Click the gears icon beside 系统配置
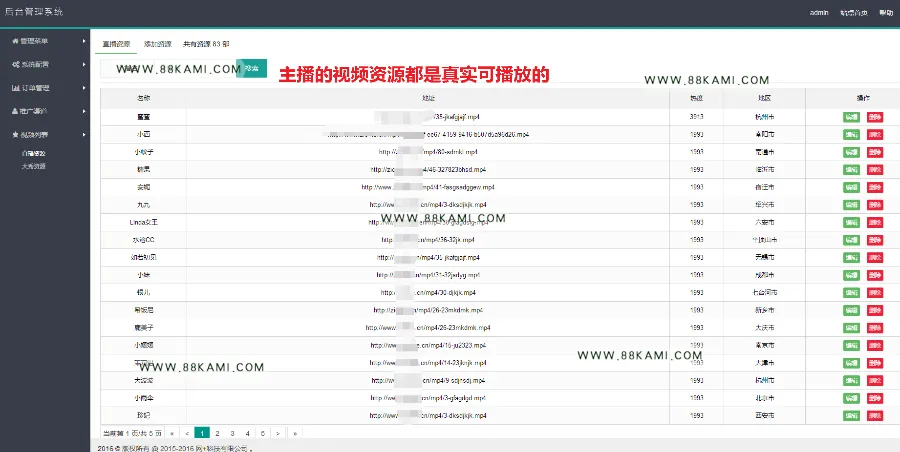Image resolution: width=900 pixels, height=452 pixels. coord(15,65)
